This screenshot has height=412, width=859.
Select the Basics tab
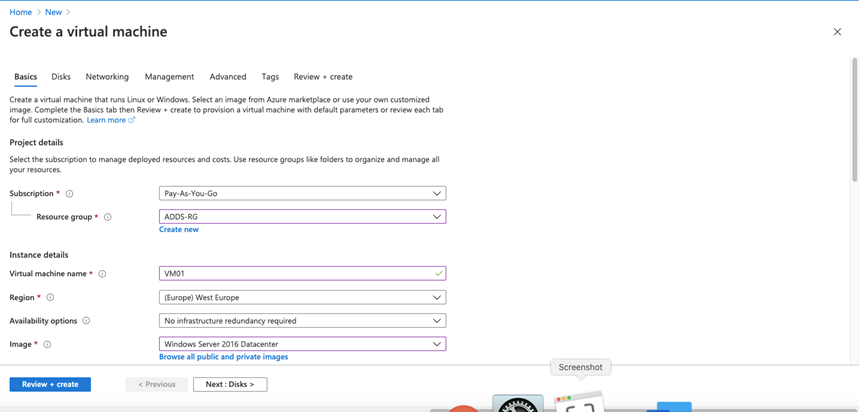coord(26,77)
